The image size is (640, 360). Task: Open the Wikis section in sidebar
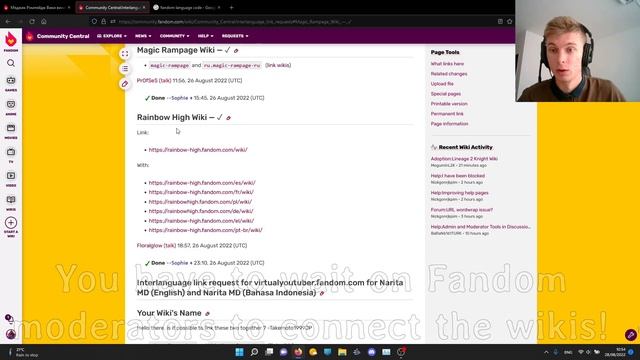11,202
